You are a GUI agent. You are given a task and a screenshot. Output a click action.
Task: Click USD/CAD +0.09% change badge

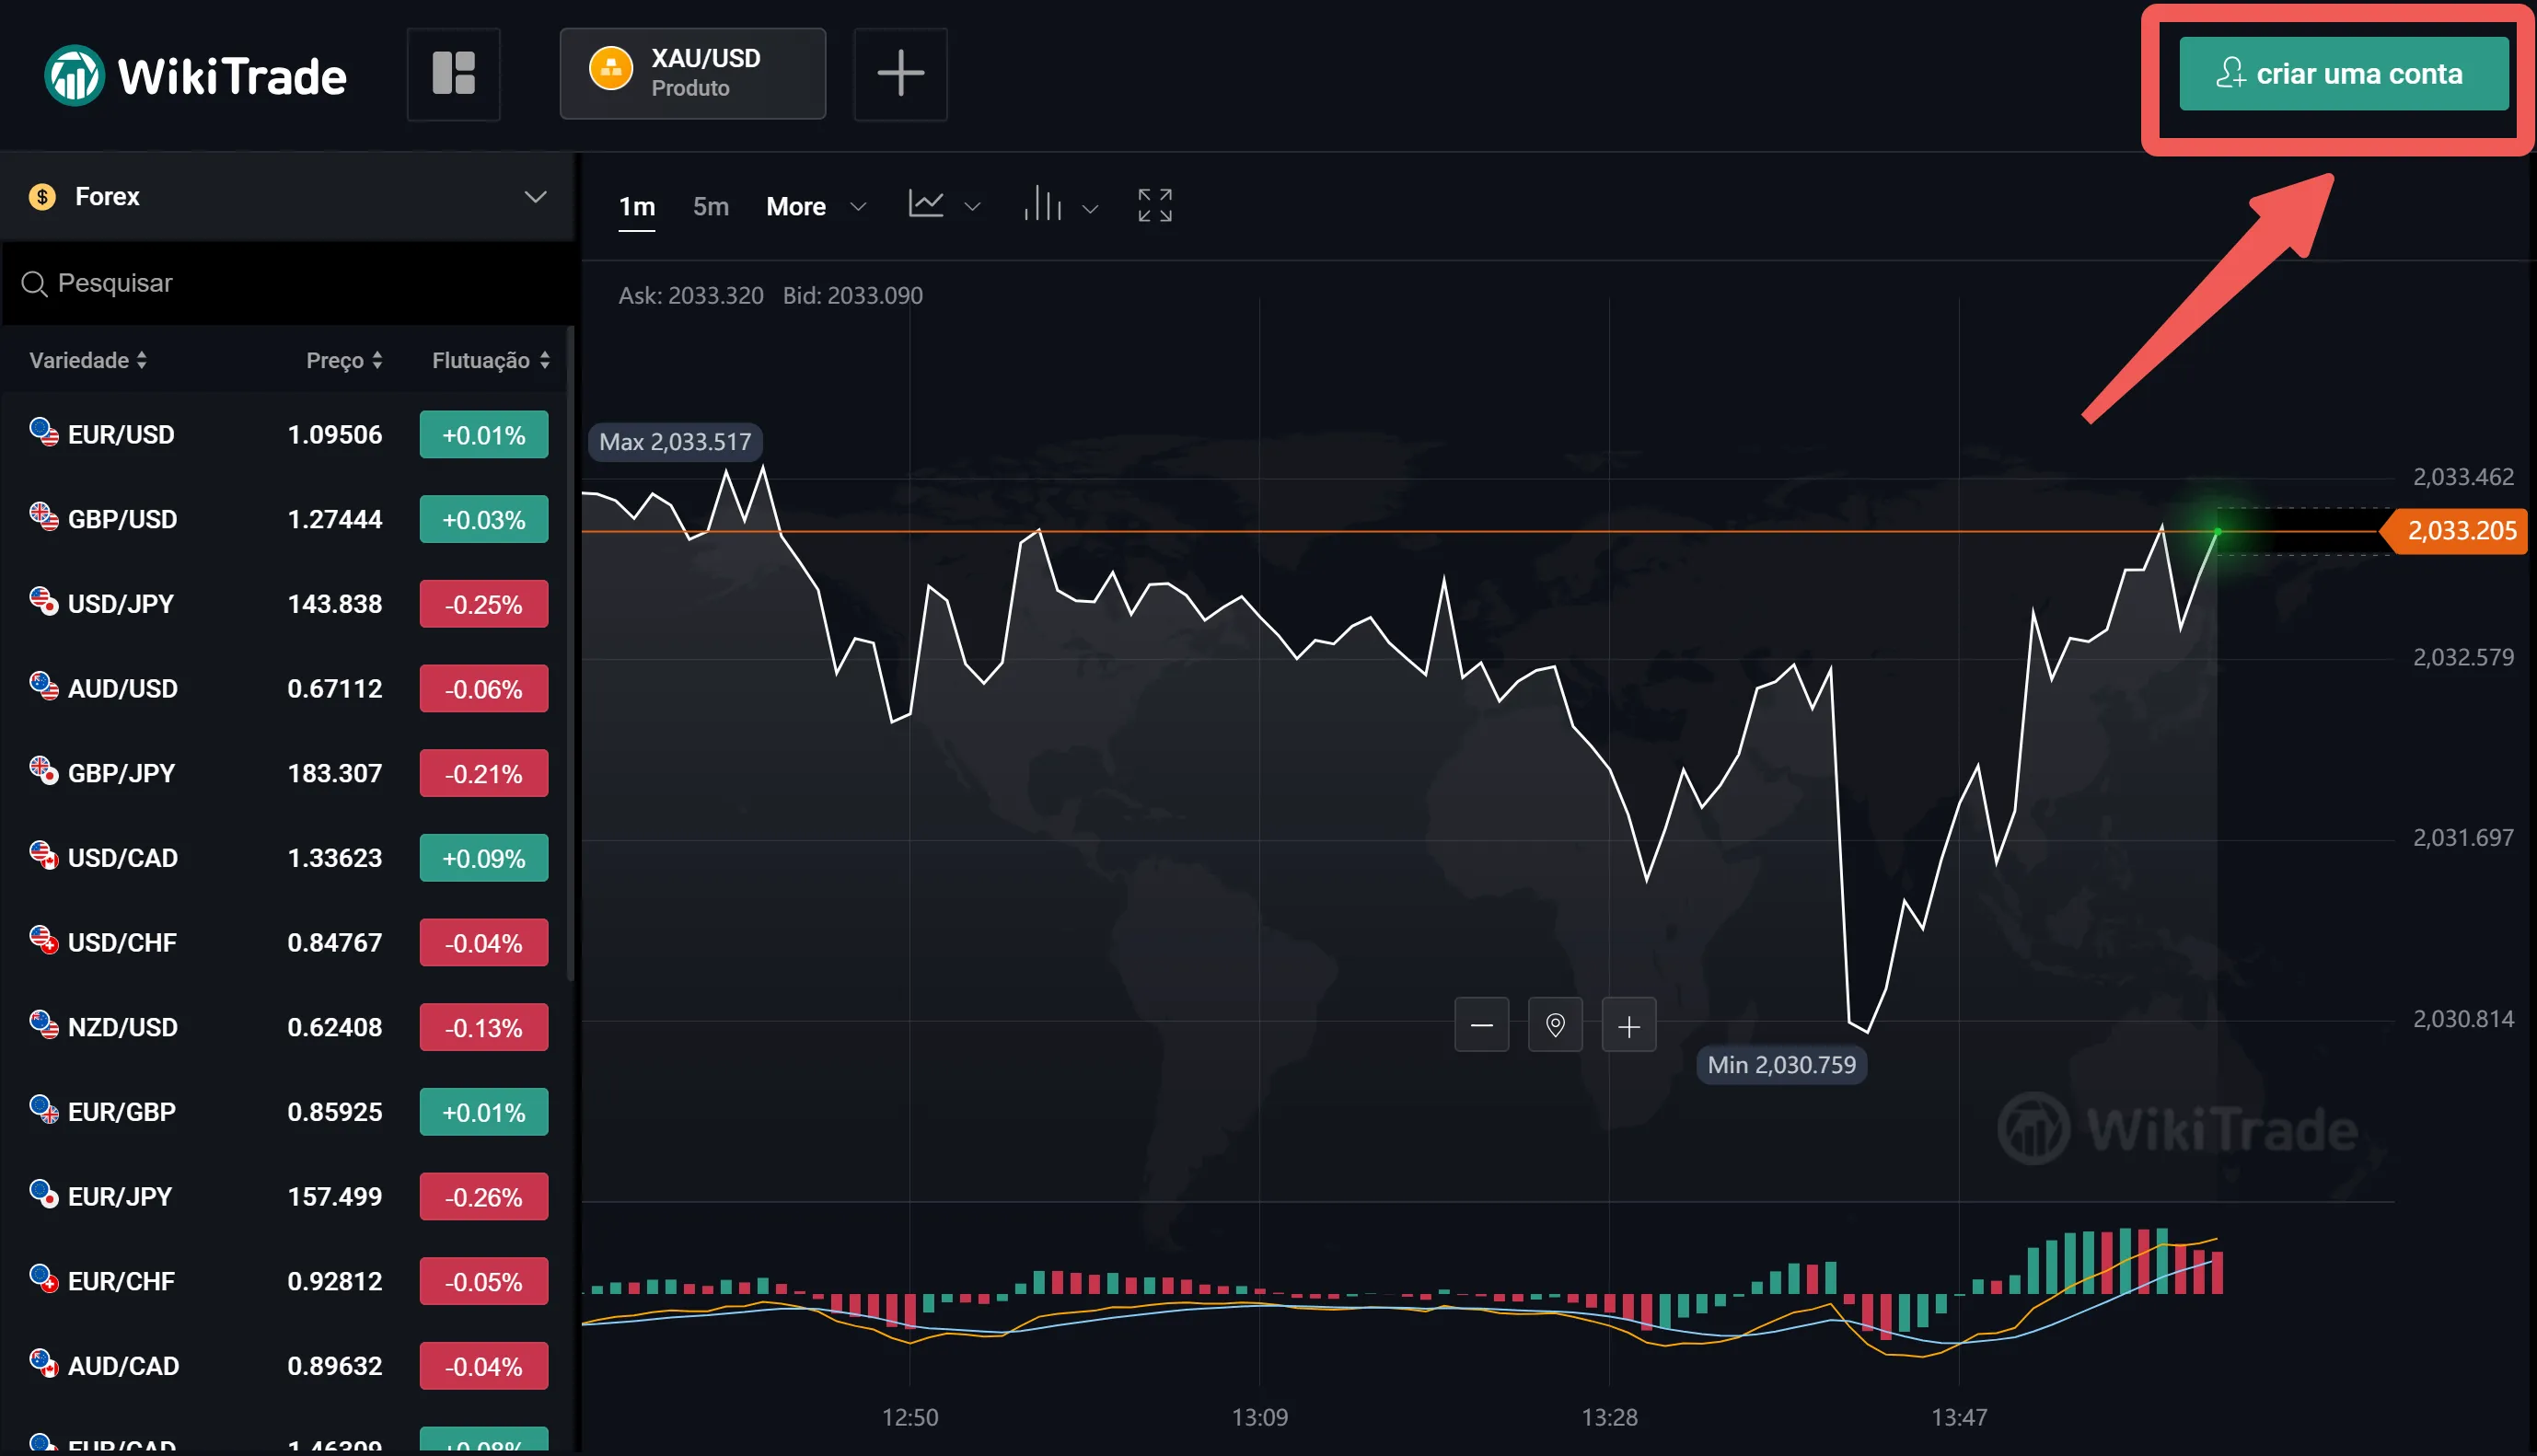(x=484, y=858)
